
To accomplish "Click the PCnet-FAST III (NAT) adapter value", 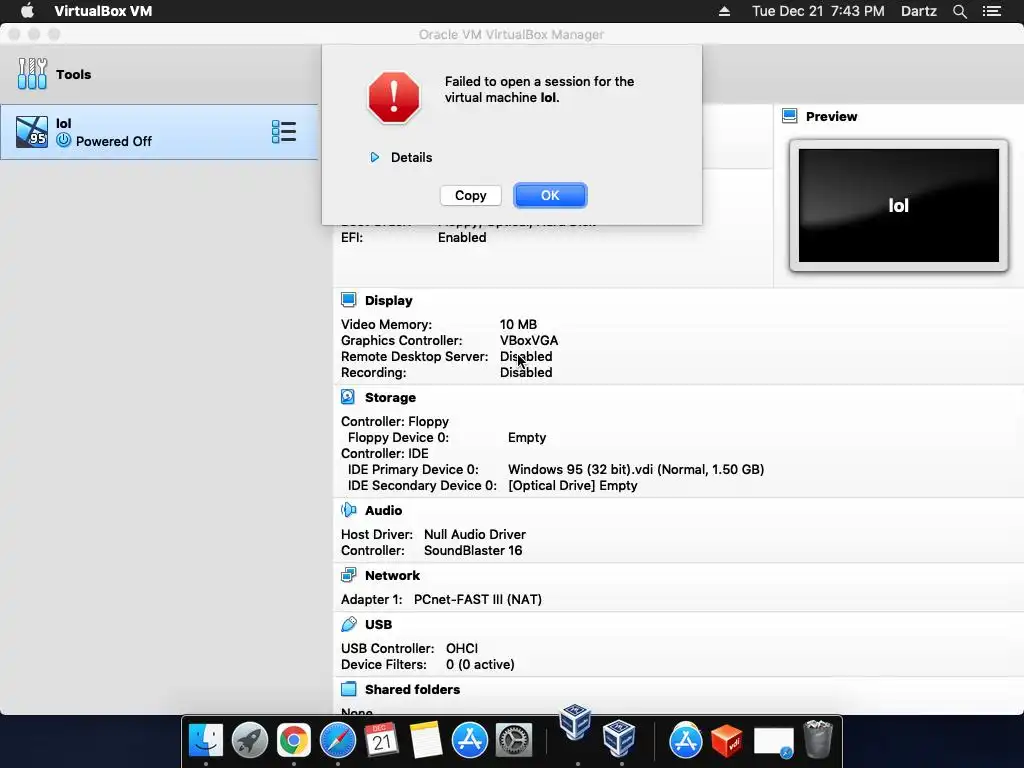I will [x=477, y=600].
